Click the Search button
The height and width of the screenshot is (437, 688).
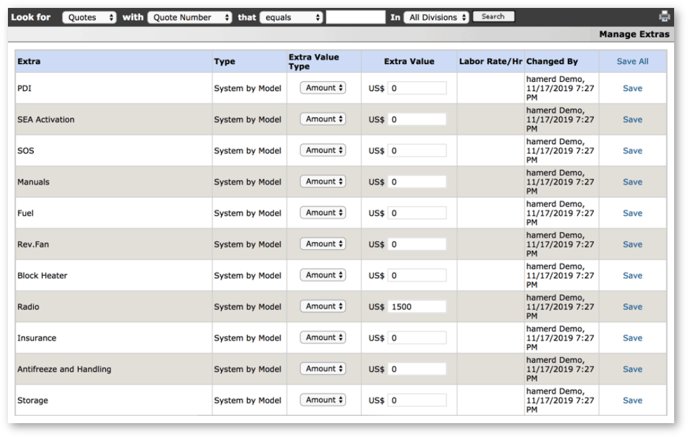(493, 17)
